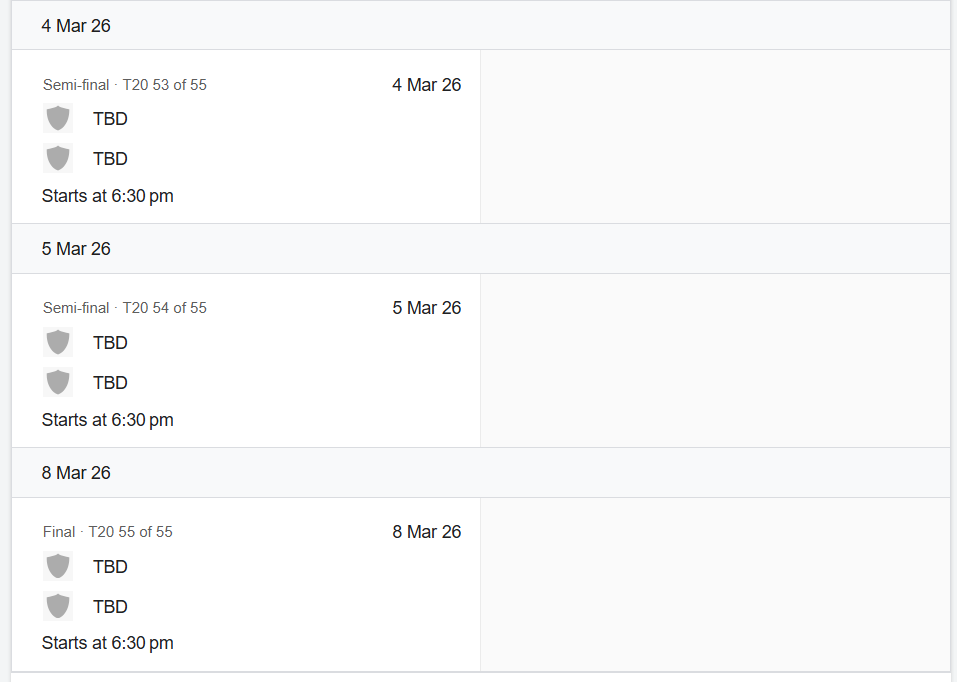This screenshot has height=682, width=957.
Task: Click first team shield icon in Semi-final 54
Action: coord(58,342)
